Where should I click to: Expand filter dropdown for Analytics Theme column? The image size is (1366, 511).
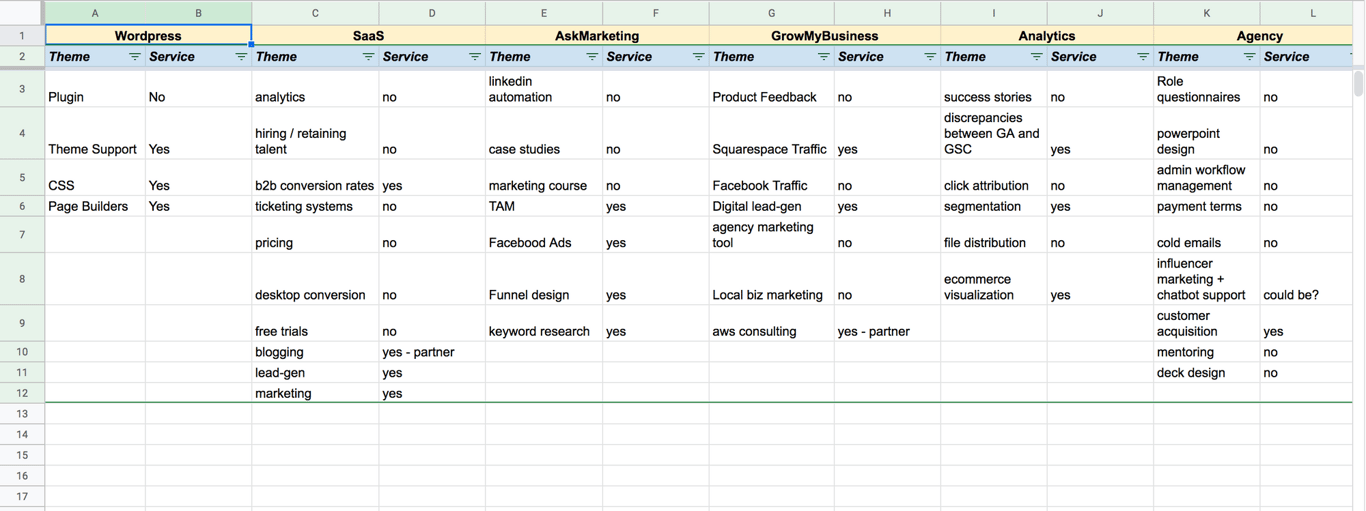click(x=1037, y=57)
